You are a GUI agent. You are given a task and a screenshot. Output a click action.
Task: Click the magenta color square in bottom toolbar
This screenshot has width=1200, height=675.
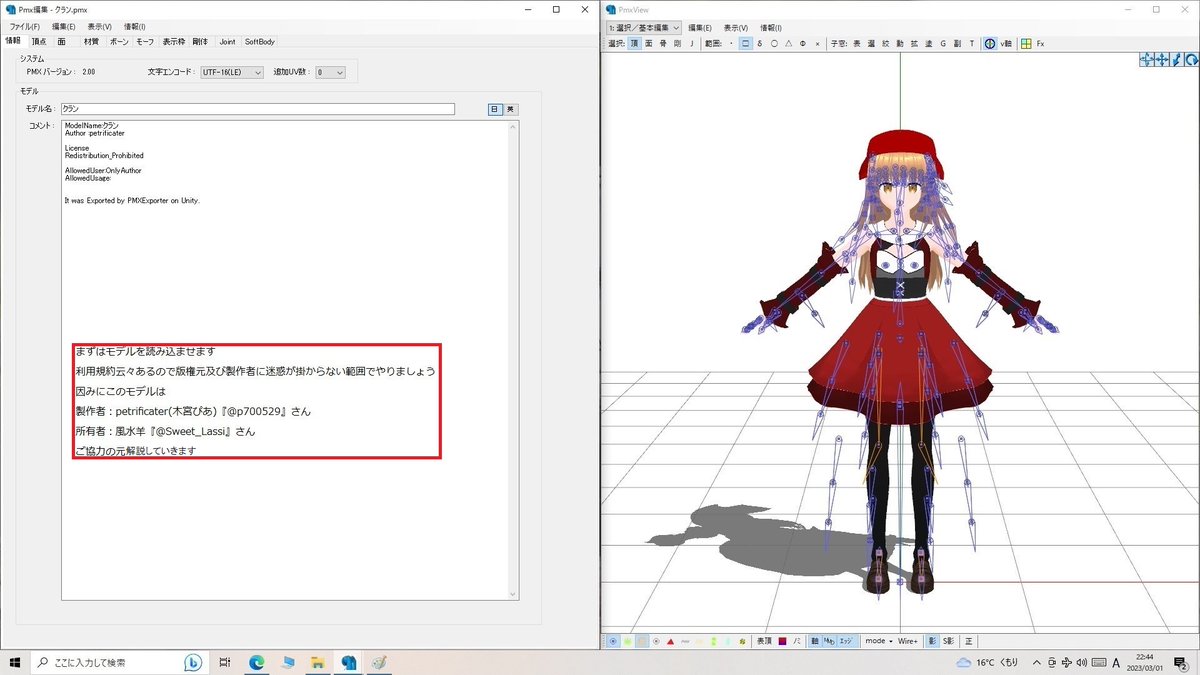[782, 640]
